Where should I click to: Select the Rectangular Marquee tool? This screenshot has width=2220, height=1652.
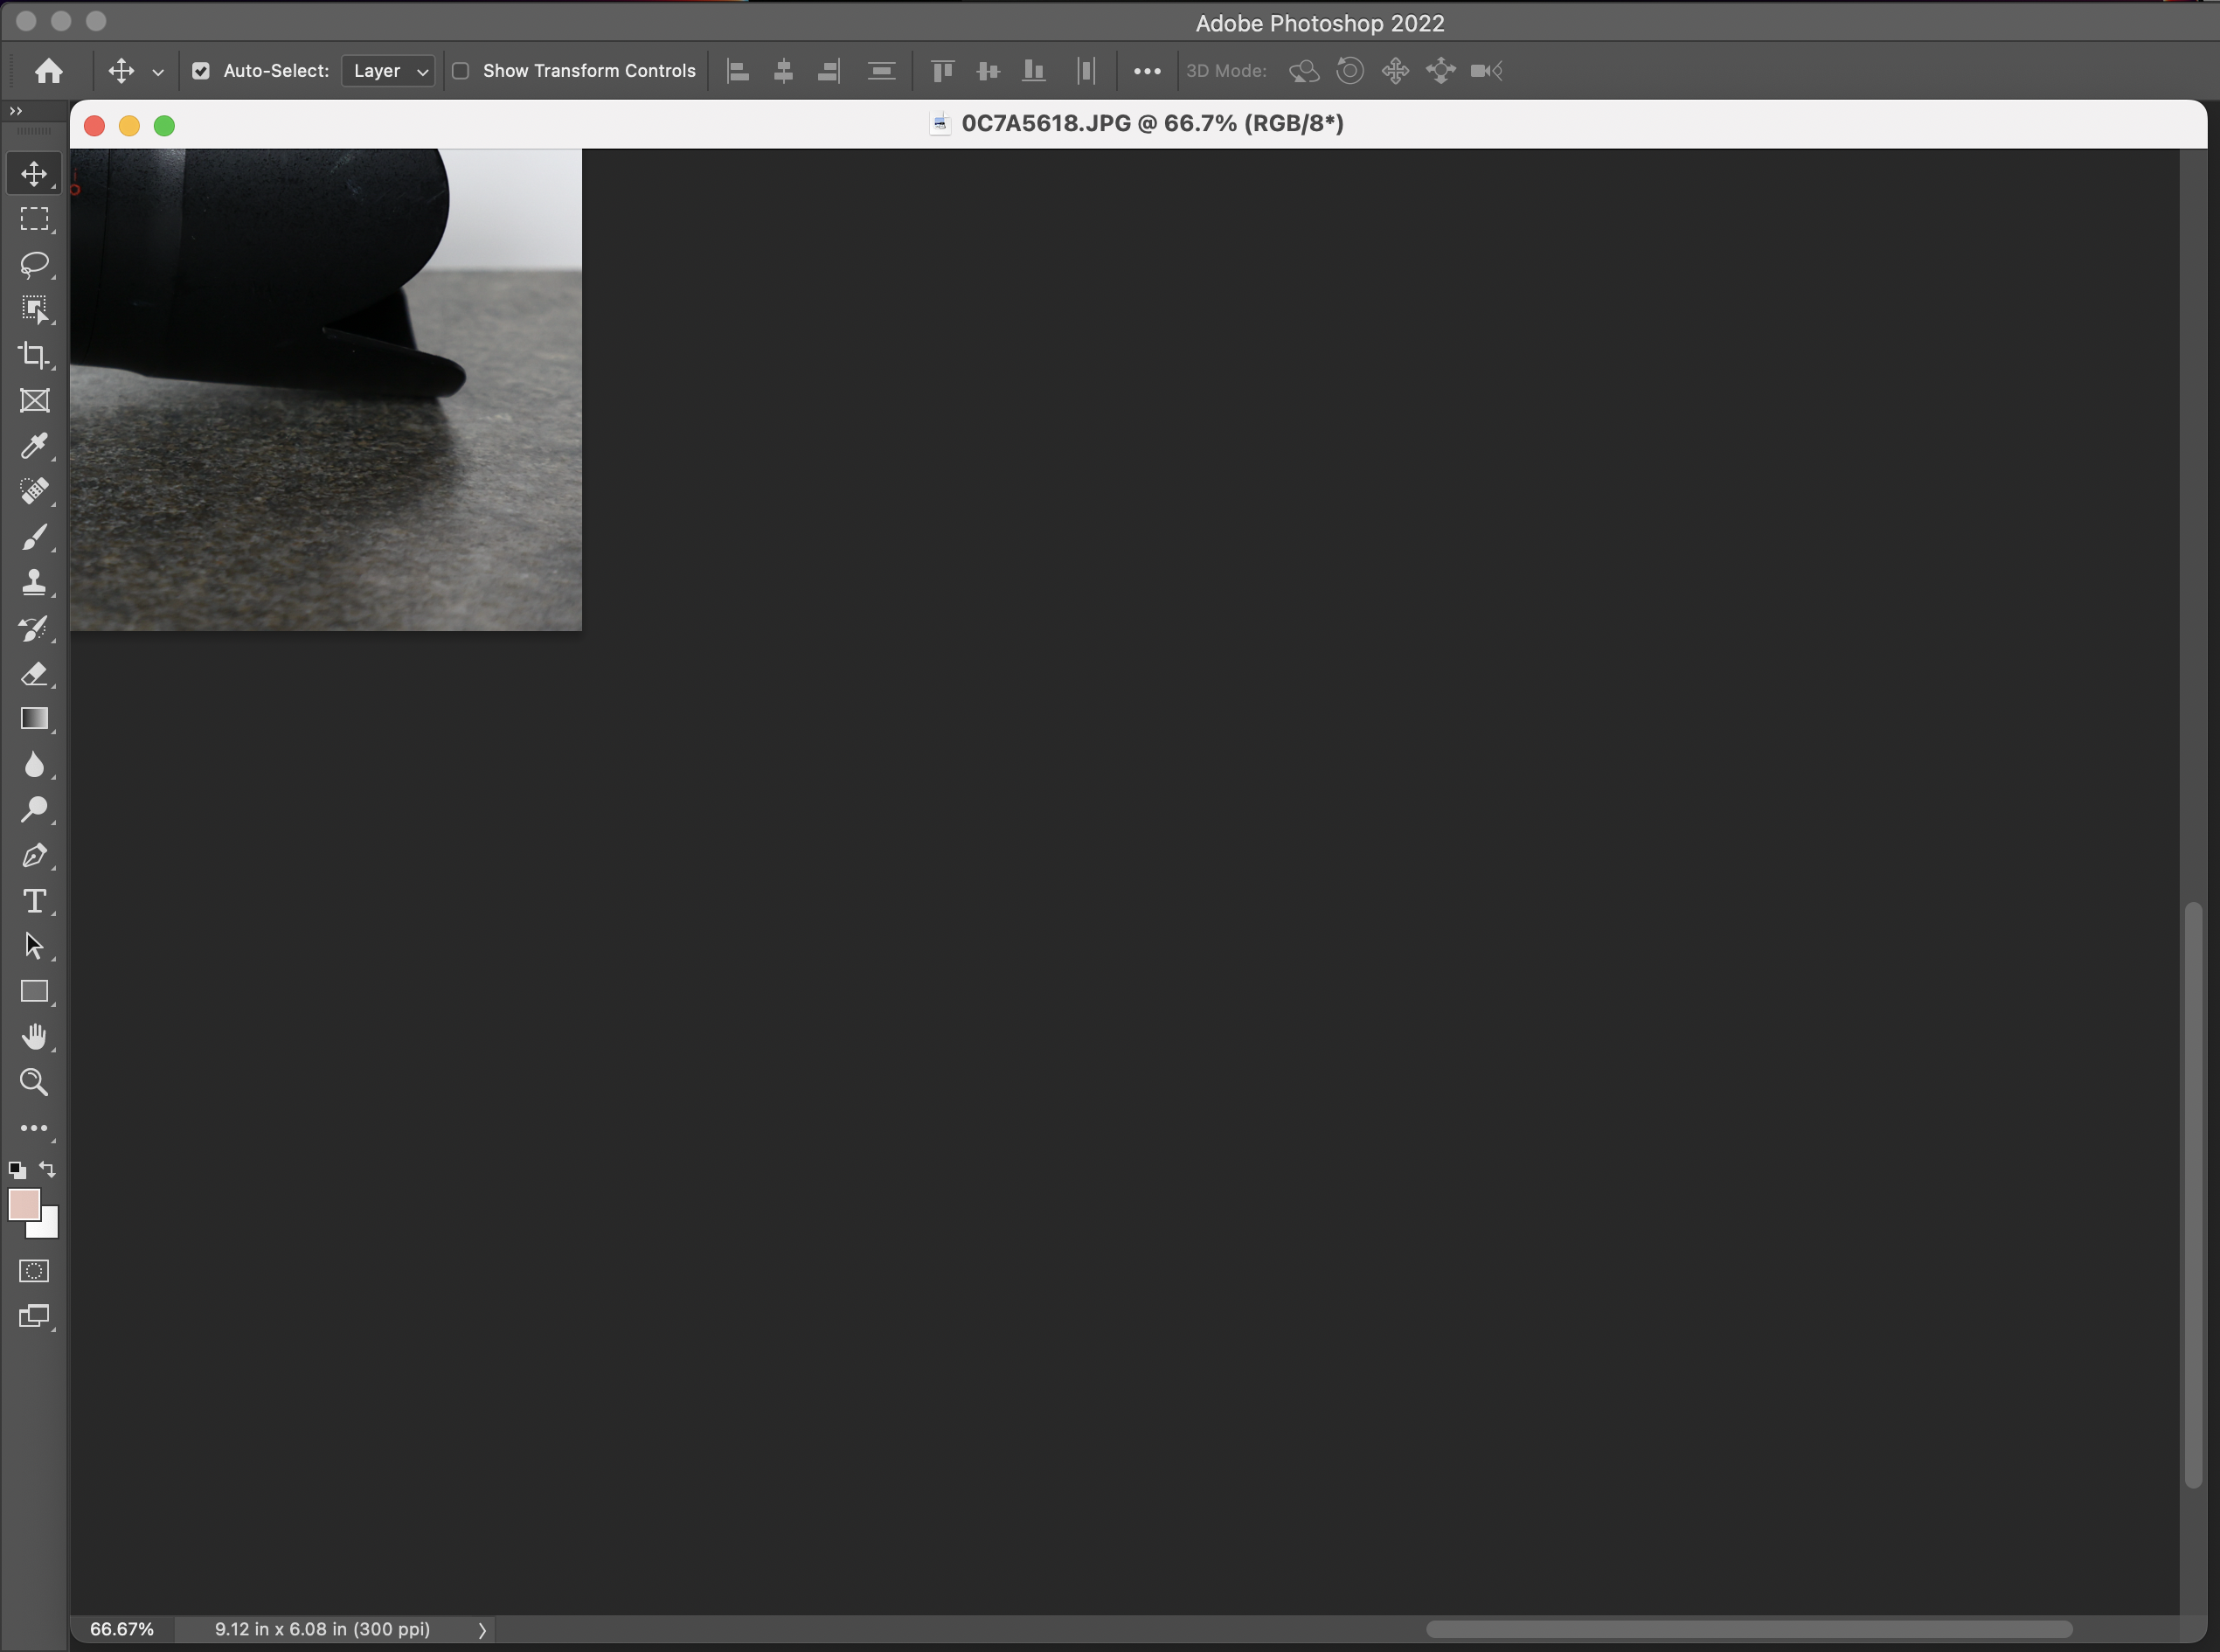click(35, 219)
